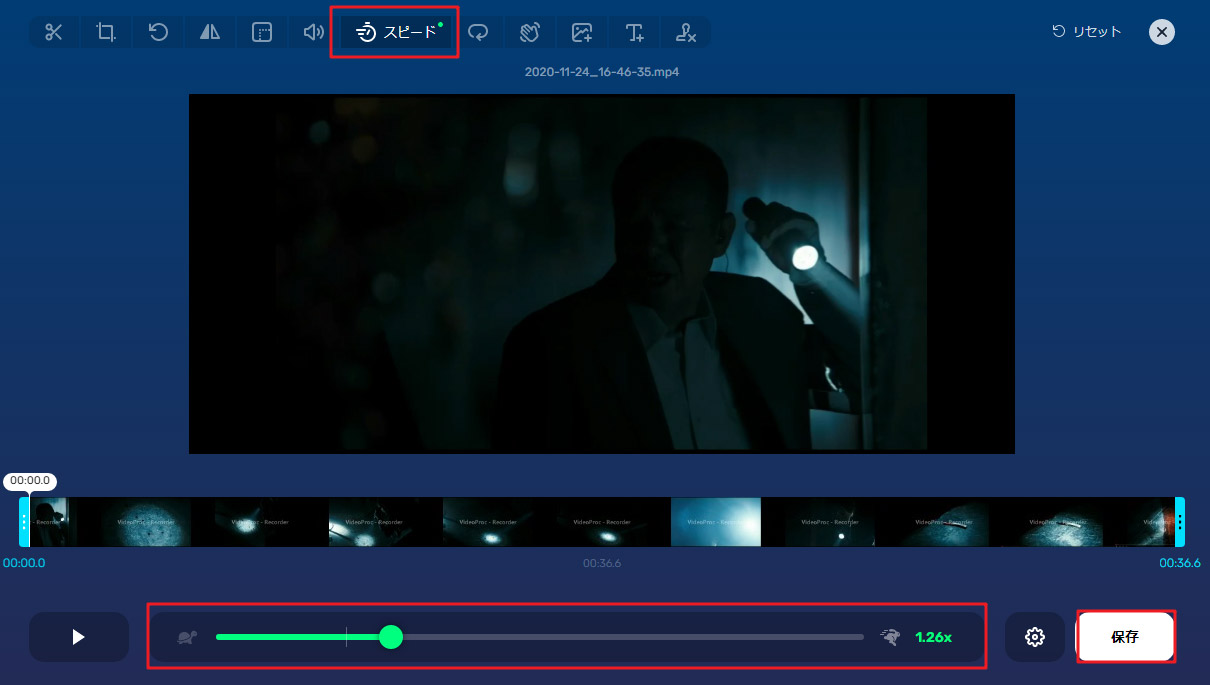This screenshot has width=1210, height=685.
Task: Click the 保存 save button
Action: [1125, 637]
